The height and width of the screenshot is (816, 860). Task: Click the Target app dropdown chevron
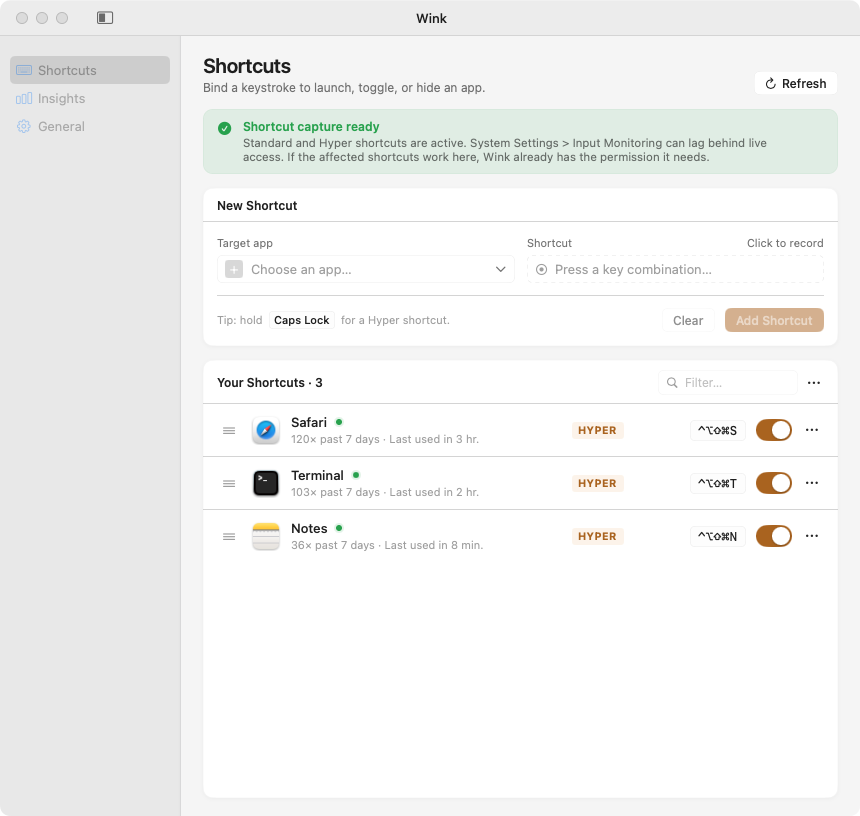[x=500, y=269]
